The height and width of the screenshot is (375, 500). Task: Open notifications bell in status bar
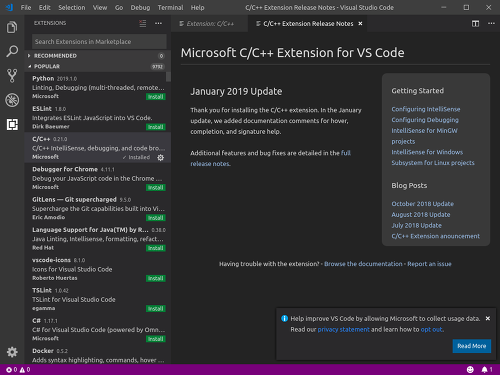(x=487, y=369)
